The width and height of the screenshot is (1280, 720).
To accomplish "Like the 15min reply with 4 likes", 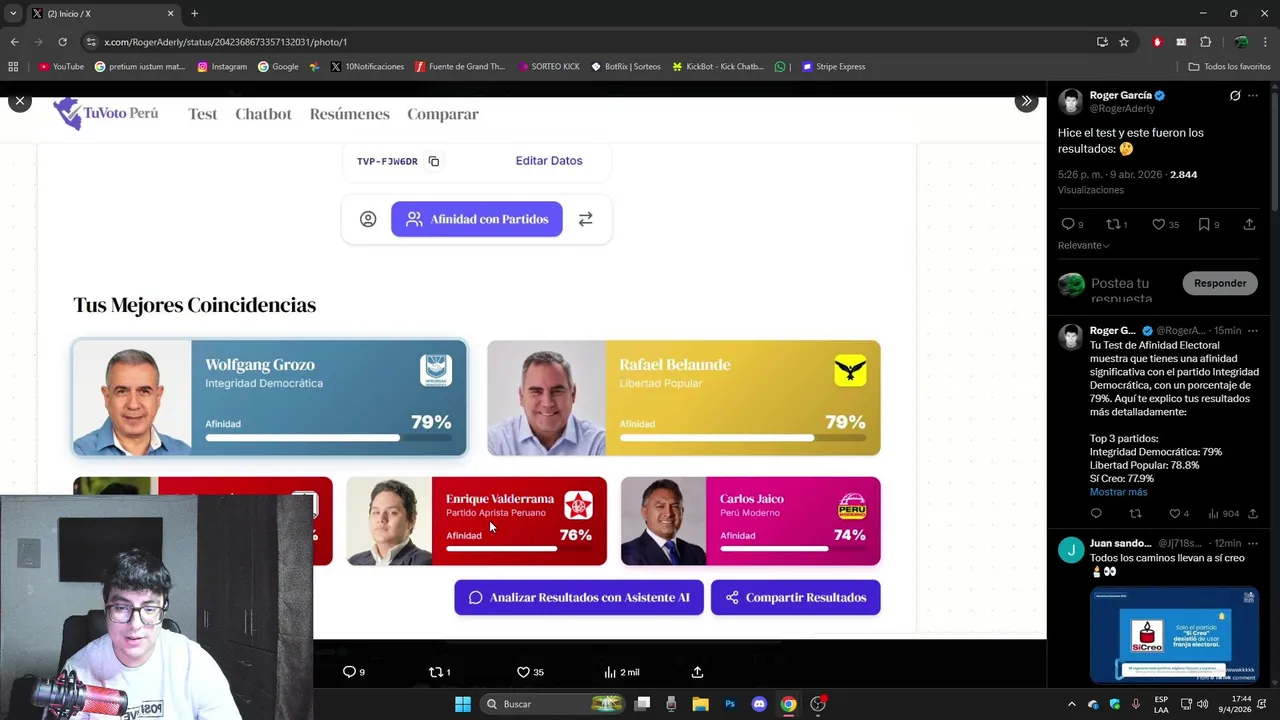I will pos(1175,514).
